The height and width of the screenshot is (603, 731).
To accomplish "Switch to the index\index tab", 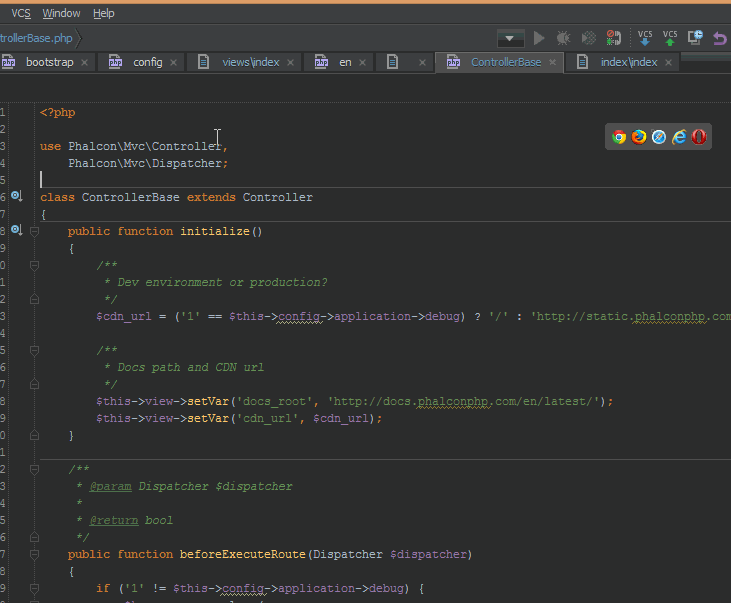I will (629, 62).
